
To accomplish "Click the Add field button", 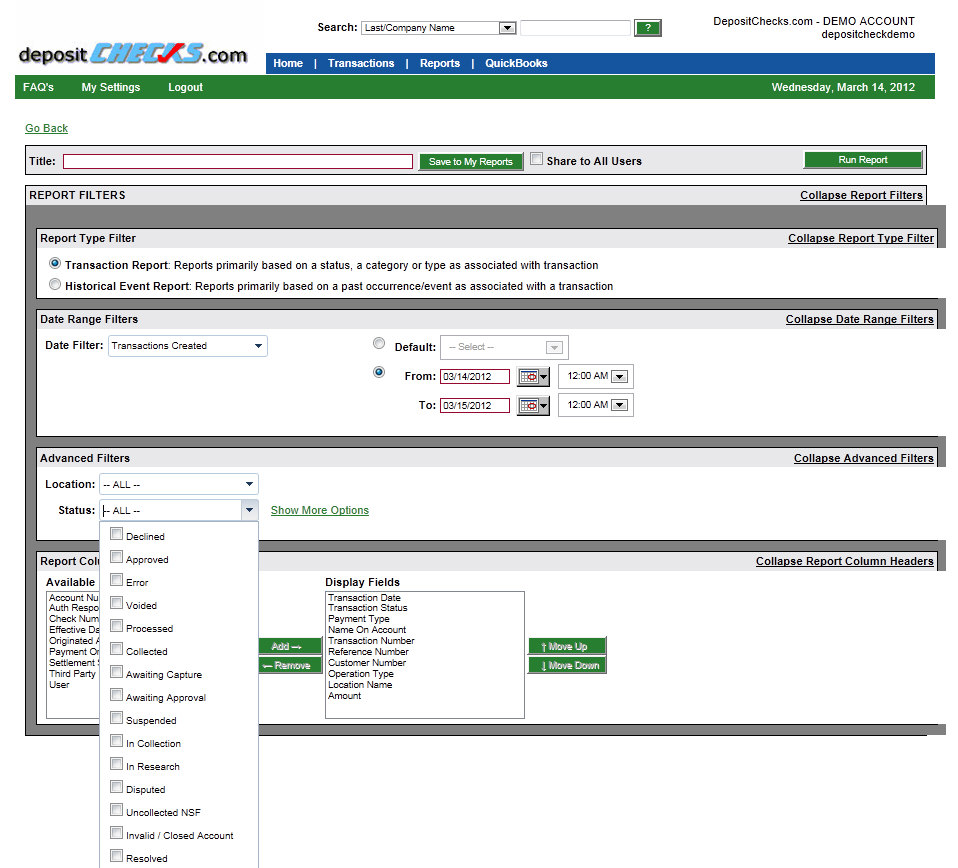I will point(290,646).
